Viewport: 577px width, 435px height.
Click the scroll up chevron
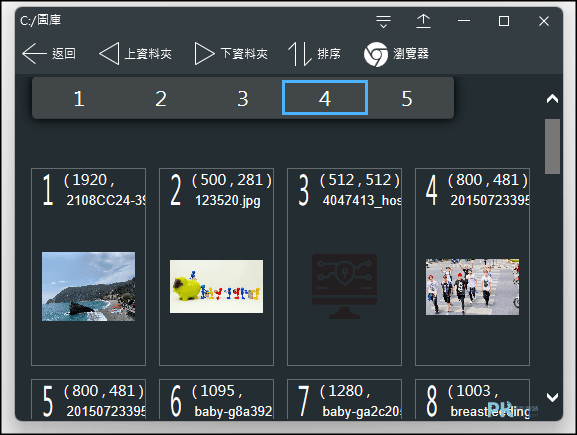(x=552, y=99)
